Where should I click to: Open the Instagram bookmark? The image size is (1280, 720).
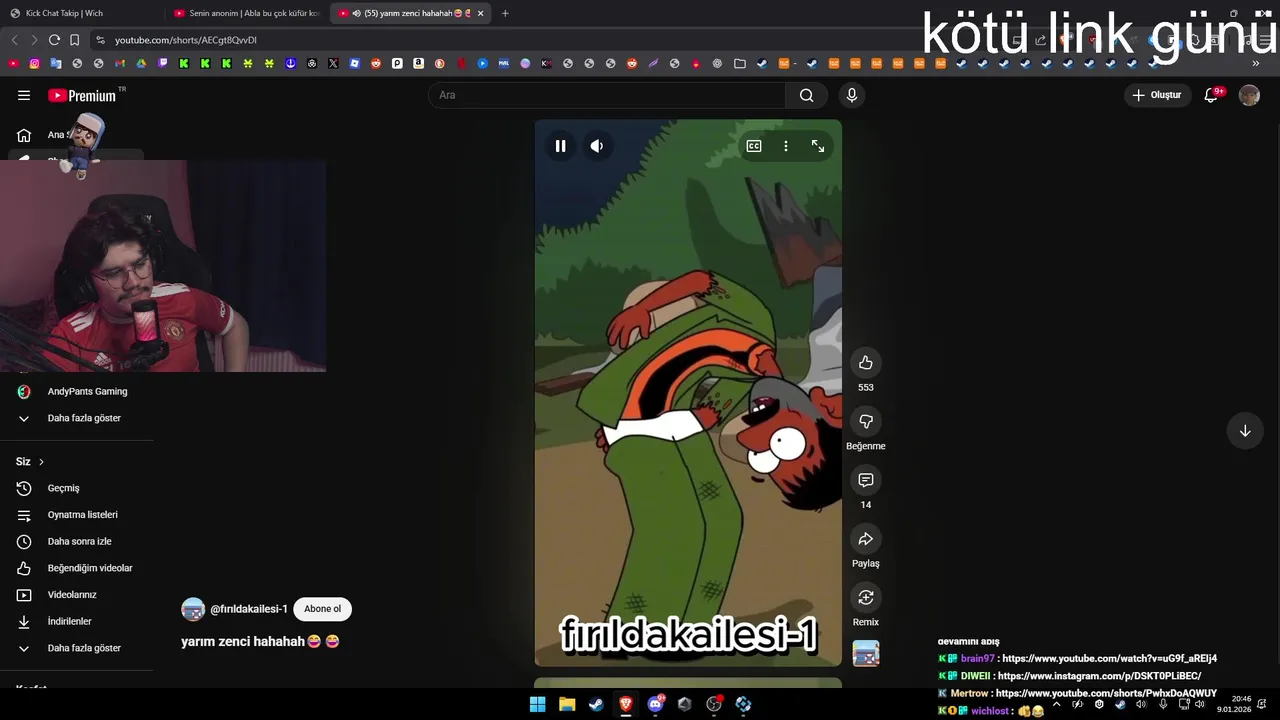pyautogui.click(x=34, y=64)
